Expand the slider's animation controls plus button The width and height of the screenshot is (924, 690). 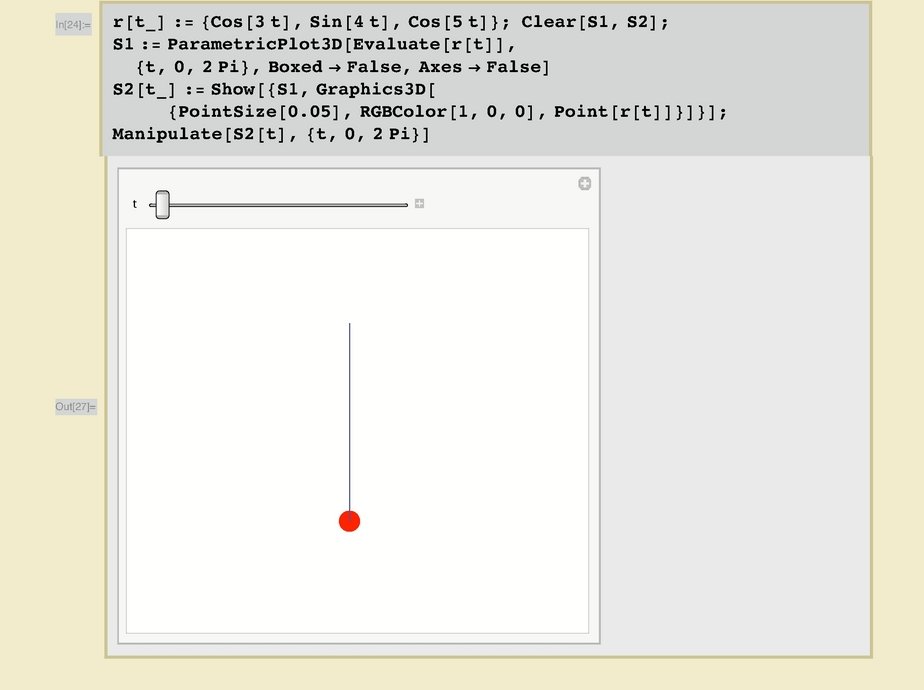coord(420,204)
